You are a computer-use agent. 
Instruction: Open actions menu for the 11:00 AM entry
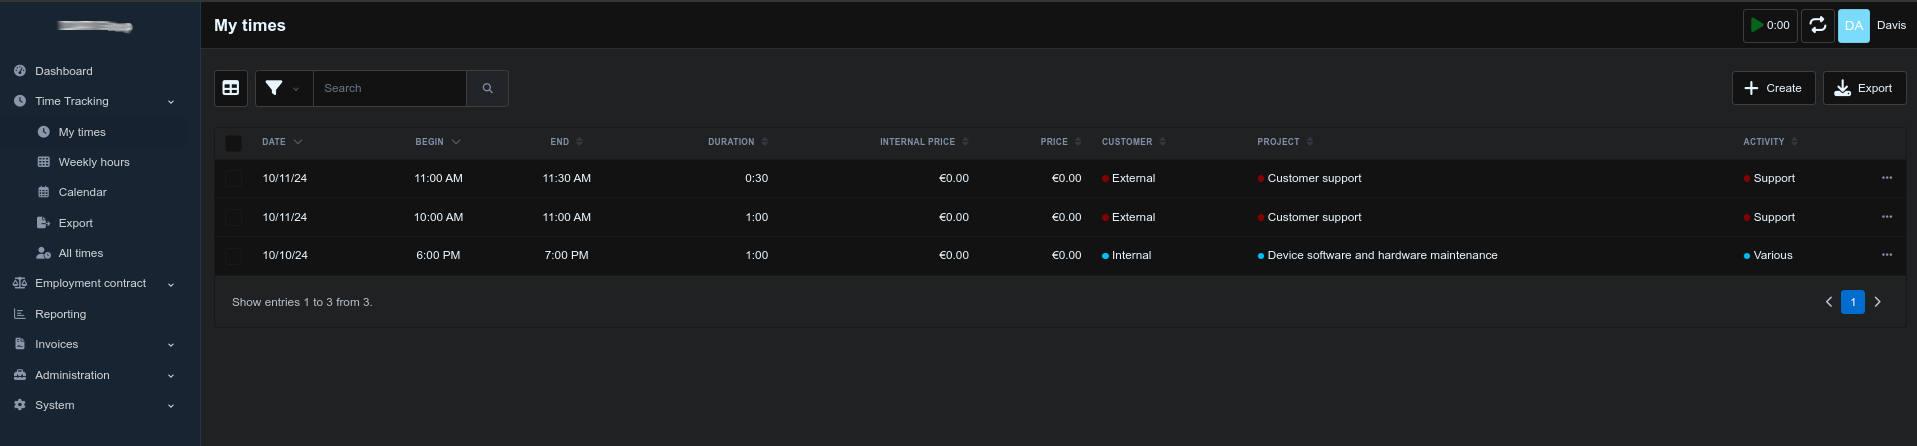point(1886,178)
